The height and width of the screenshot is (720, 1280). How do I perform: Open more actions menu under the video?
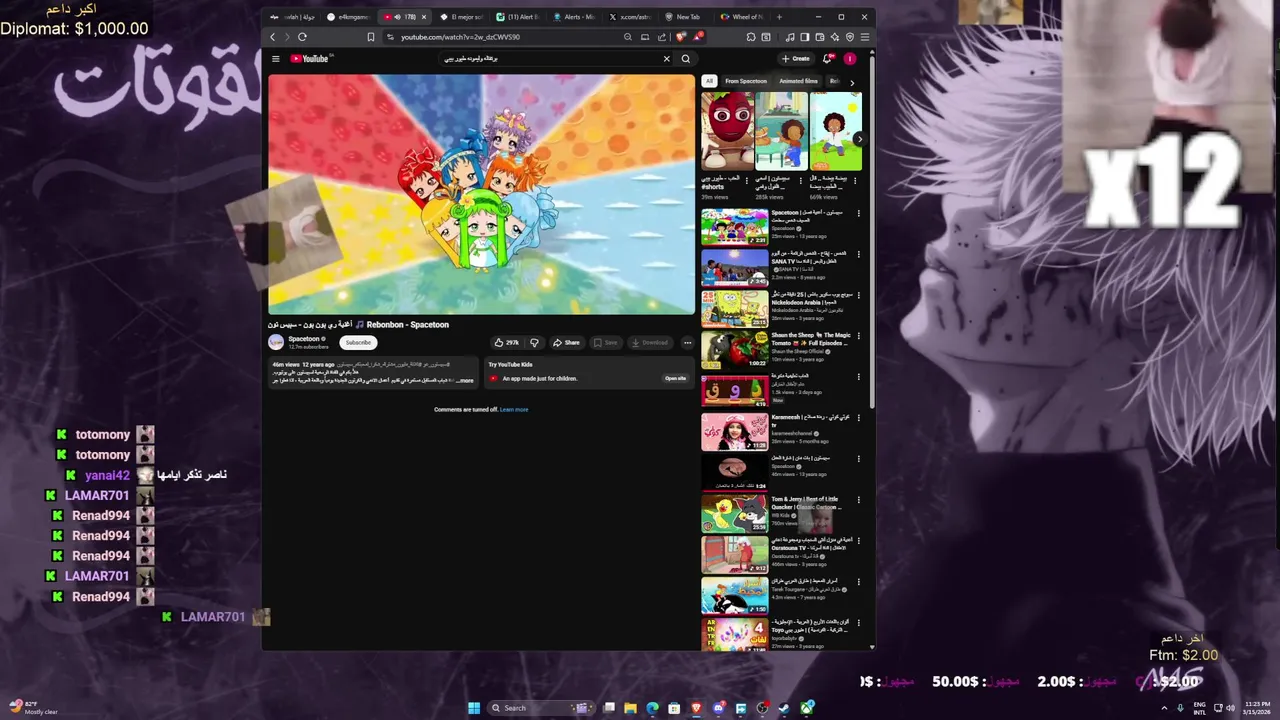(687, 342)
